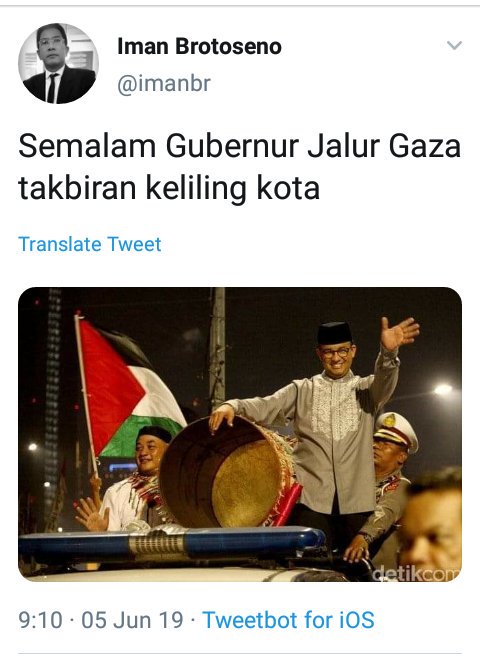The image size is (480, 657).
Task: Click the Translate Tweet link
Action: 90,244
